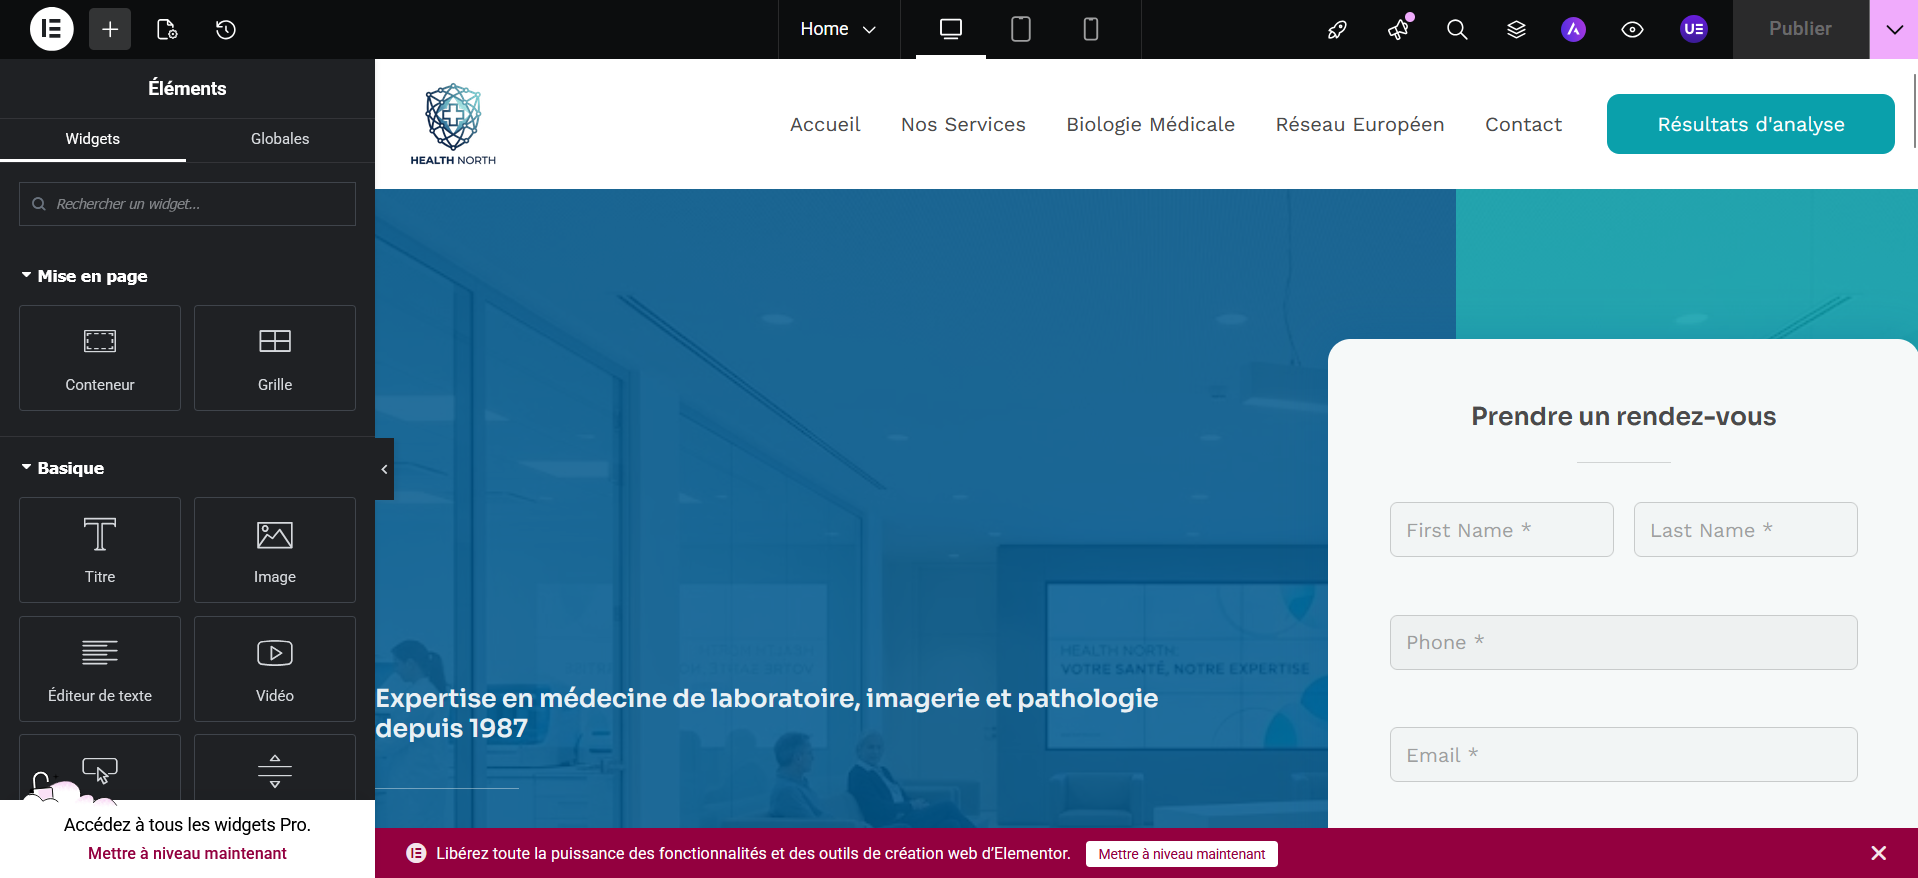Open the Structure layers icon

1516,29
